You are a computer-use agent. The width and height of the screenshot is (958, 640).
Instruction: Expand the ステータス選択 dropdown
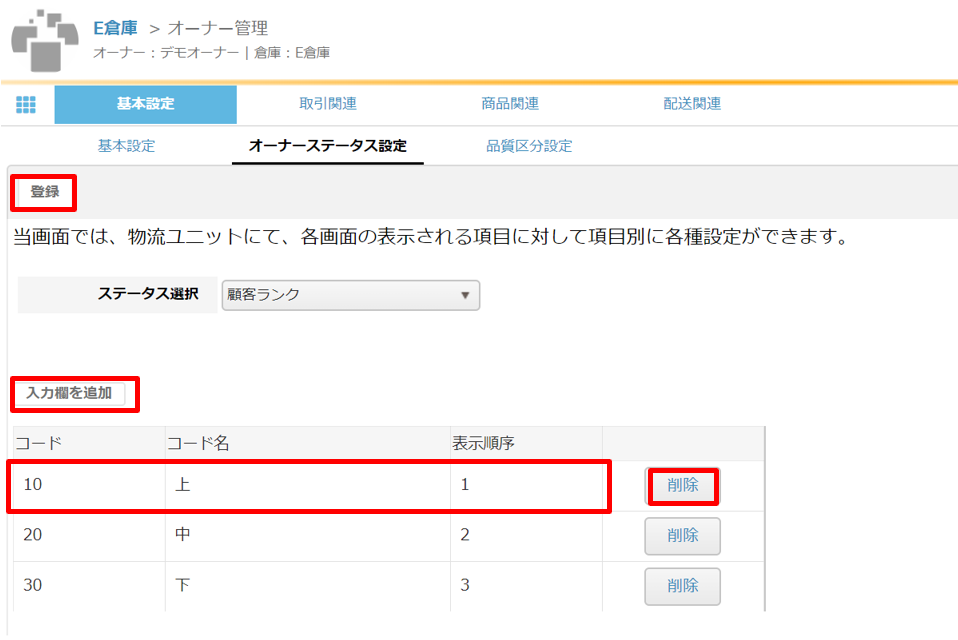tap(351, 295)
